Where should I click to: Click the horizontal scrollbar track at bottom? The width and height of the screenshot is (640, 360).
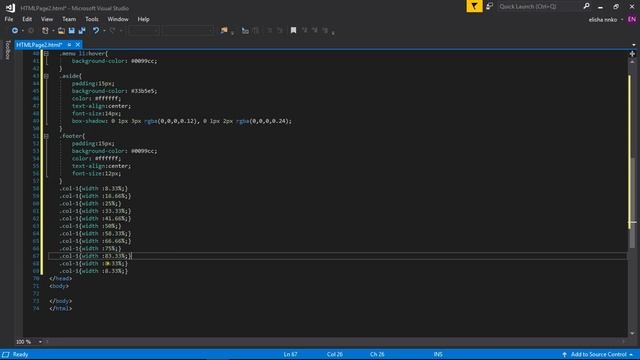[335, 342]
